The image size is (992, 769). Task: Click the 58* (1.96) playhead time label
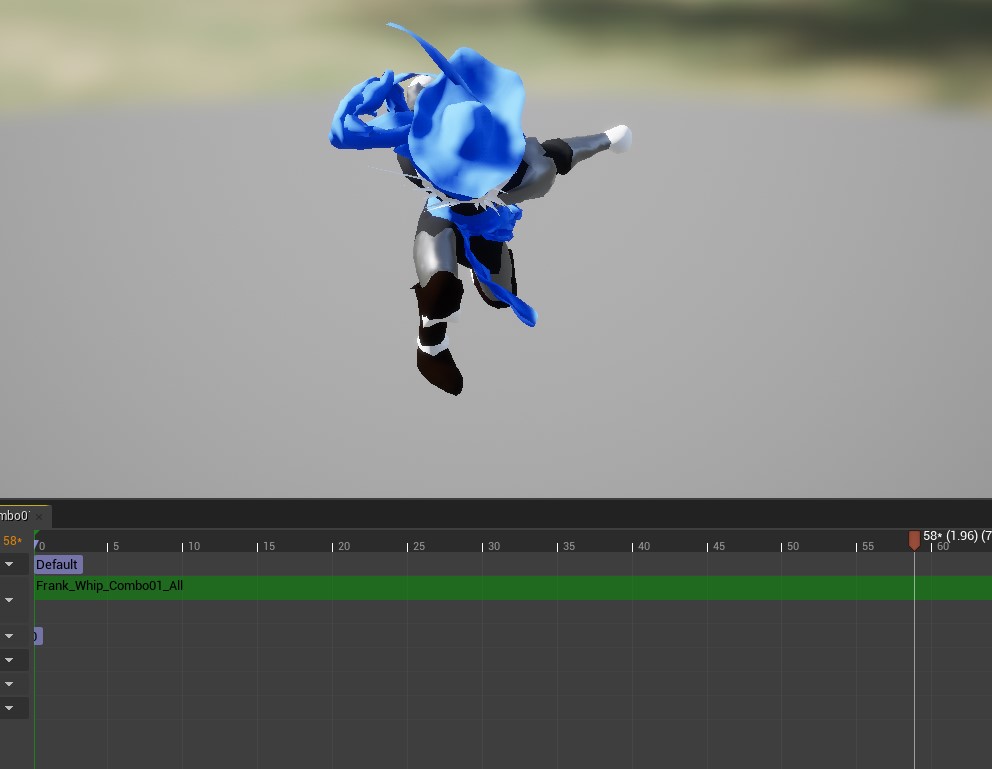click(955, 536)
